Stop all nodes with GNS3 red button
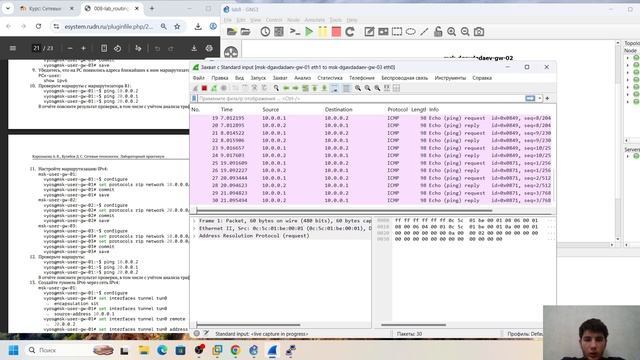Screen dimensions: 640x360 click(336, 31)
